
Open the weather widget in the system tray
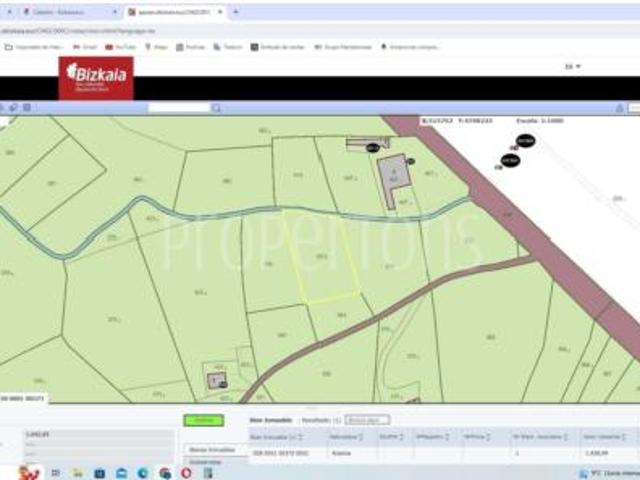click(x=608, y=474)
